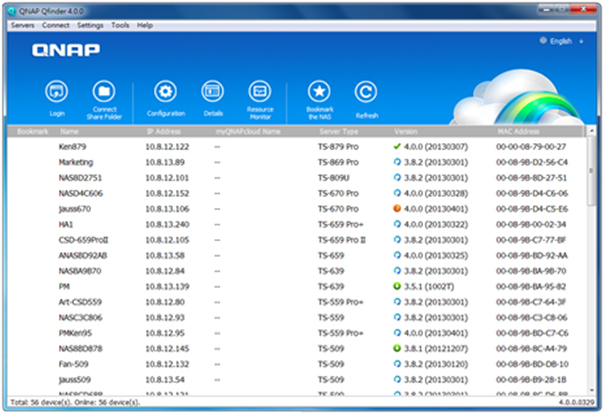Select the Marketing server name
The height and width of the screenshot is (413, 604).
76,162
